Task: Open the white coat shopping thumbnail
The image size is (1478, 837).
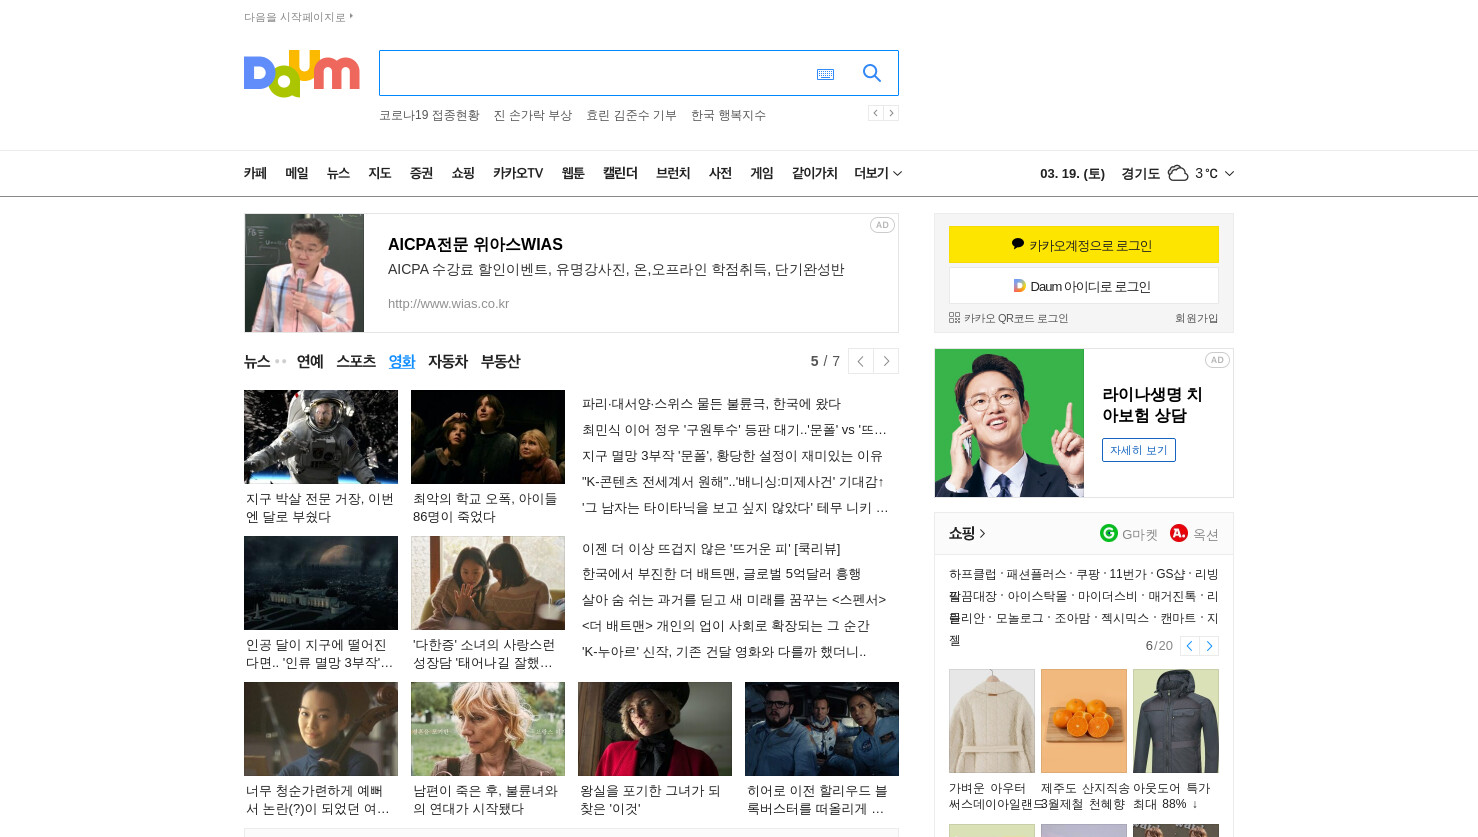Action: [x=992, y=721]
